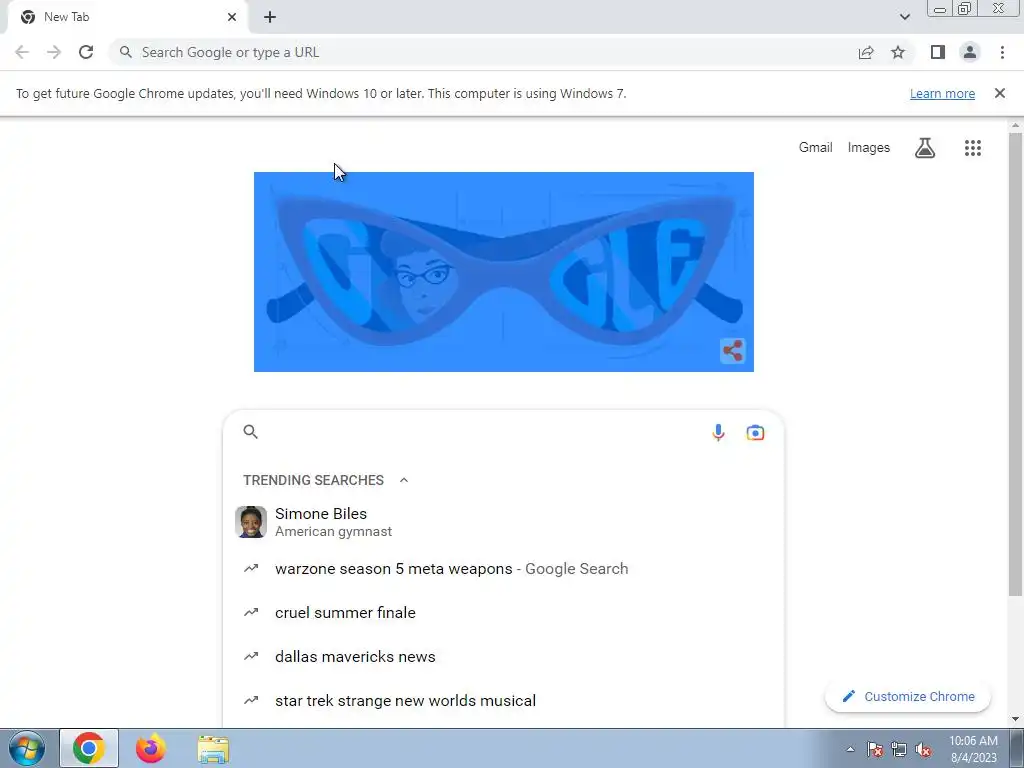Click the browser forward arrow
Viewport: 1024px width, 768px height.
54,52
